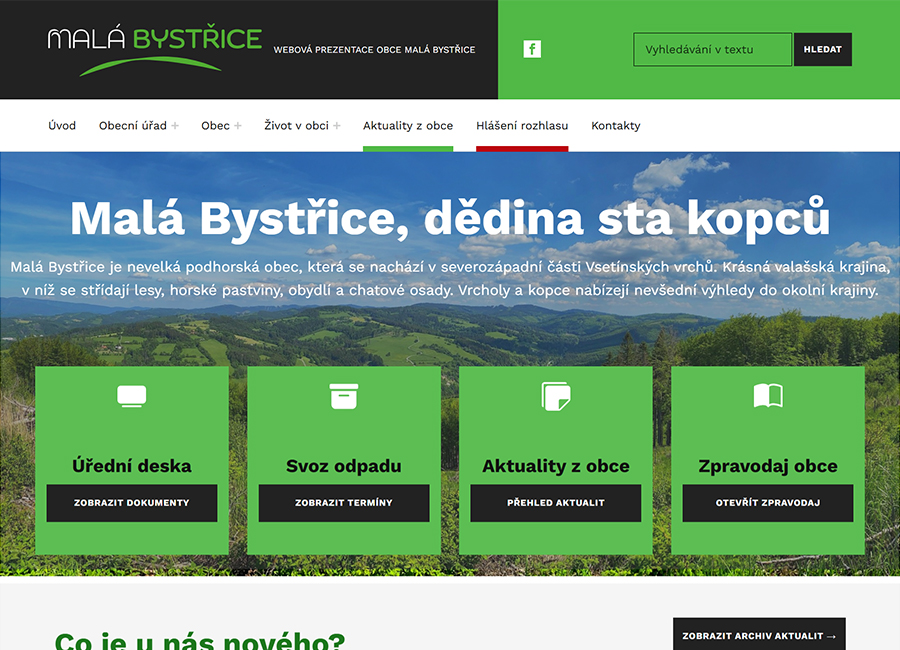The height and width of the screenshot is (650, 900).
Task: Open the Facebook page icon
Action: [531, 48]
